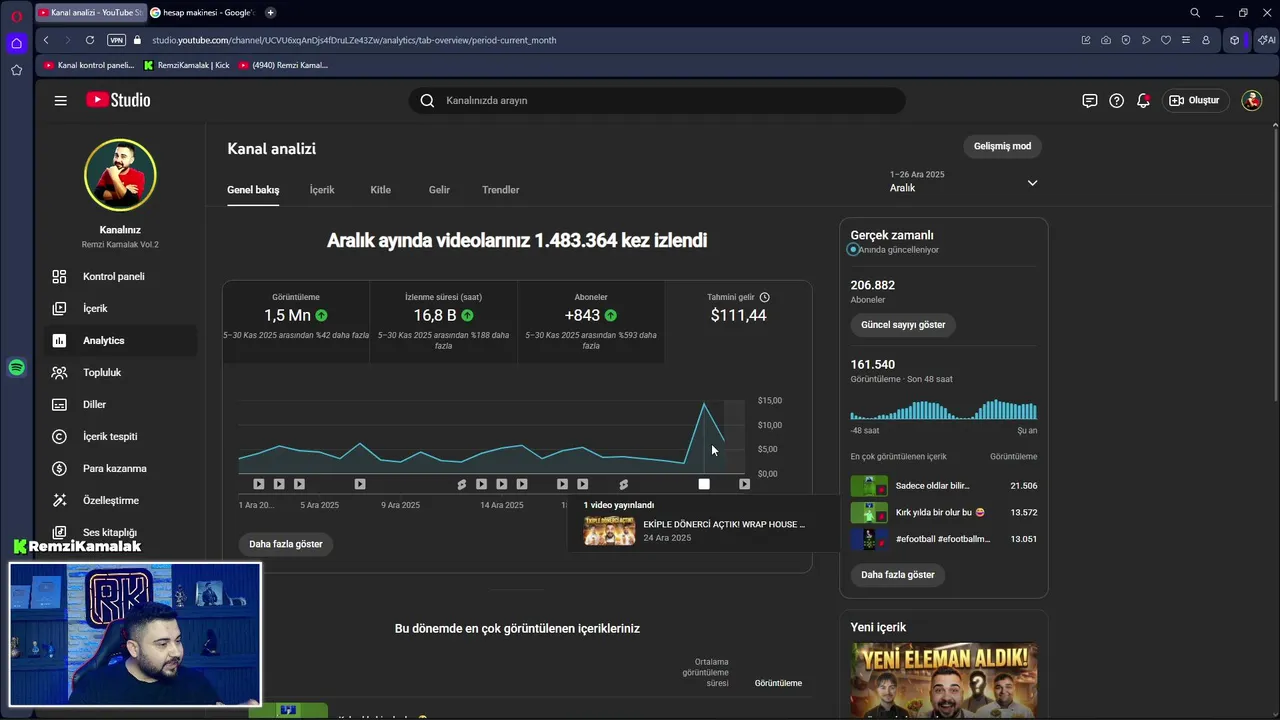
Task: Click the search magnifier icon in Studio
Action: [427, 100]
